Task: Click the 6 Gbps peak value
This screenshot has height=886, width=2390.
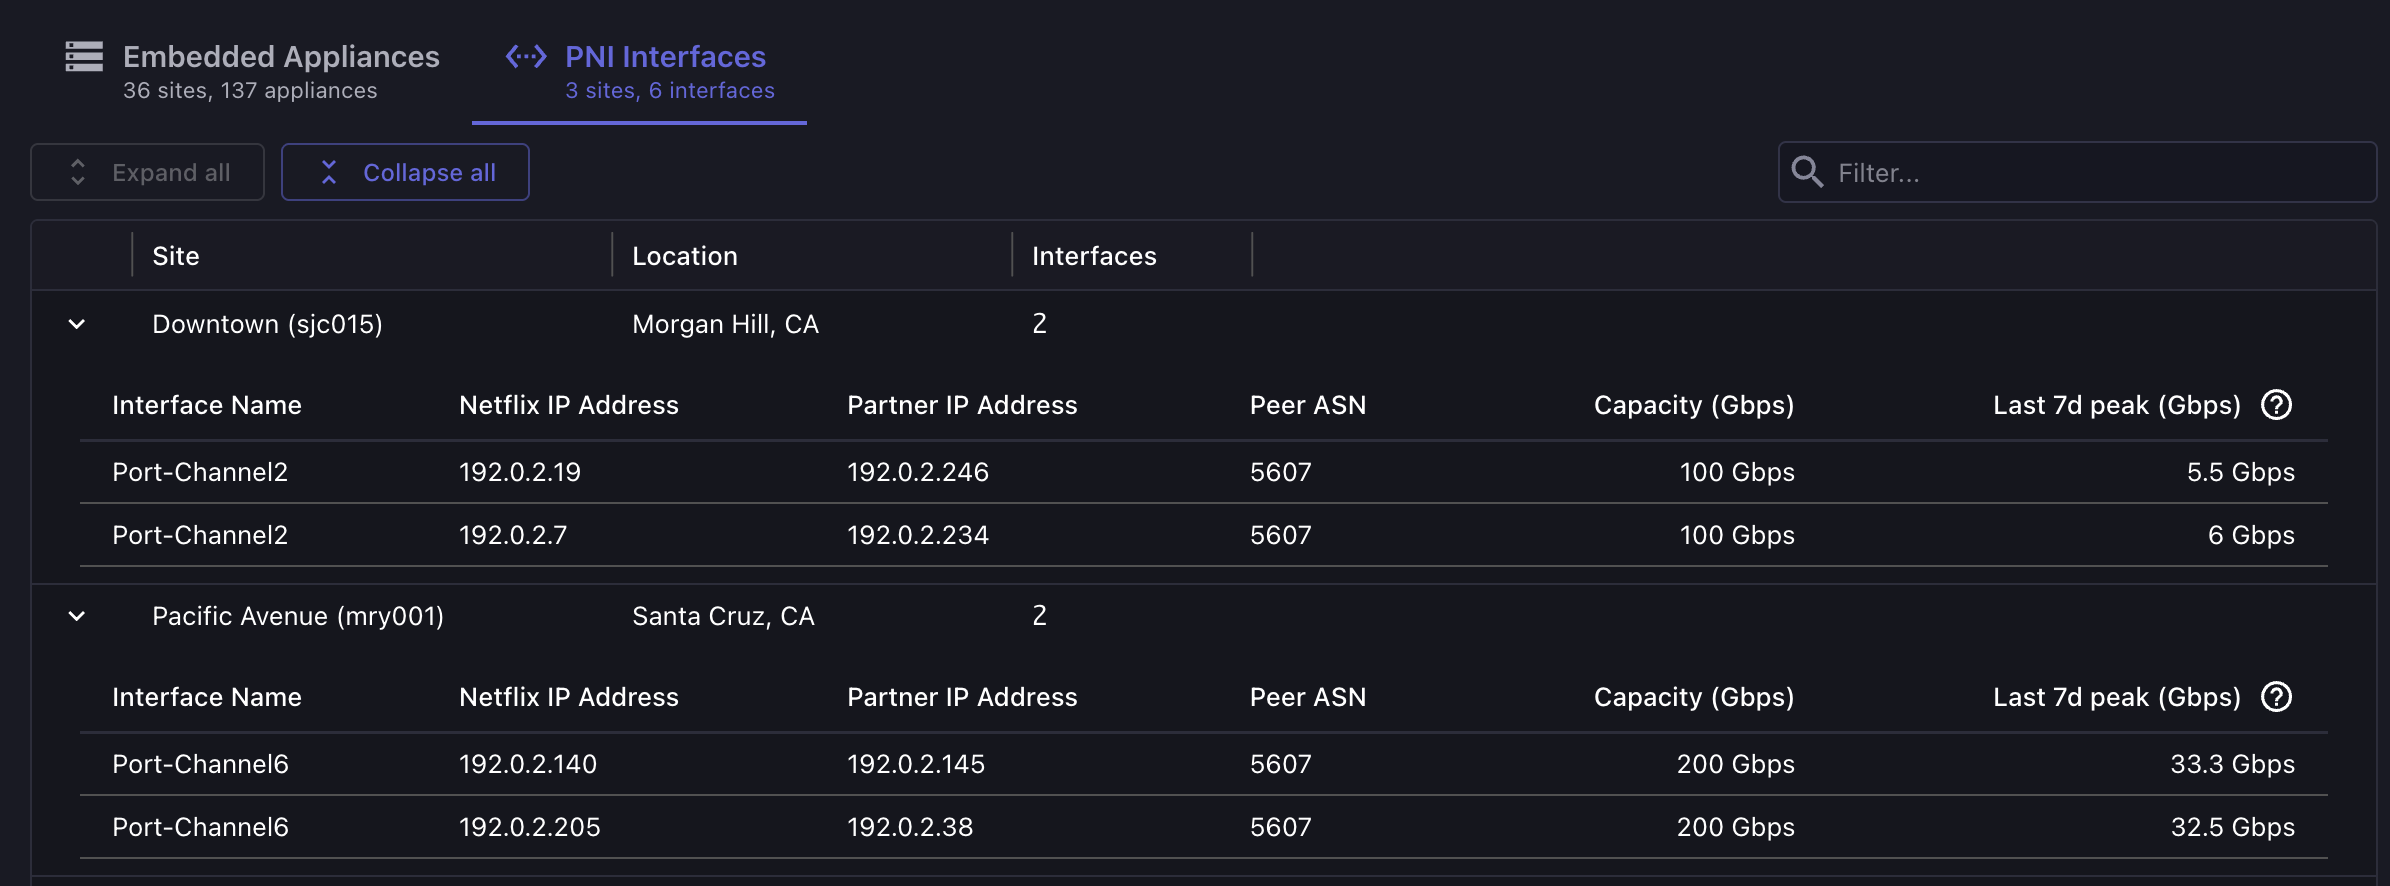Action: [x=2251, y=535]
